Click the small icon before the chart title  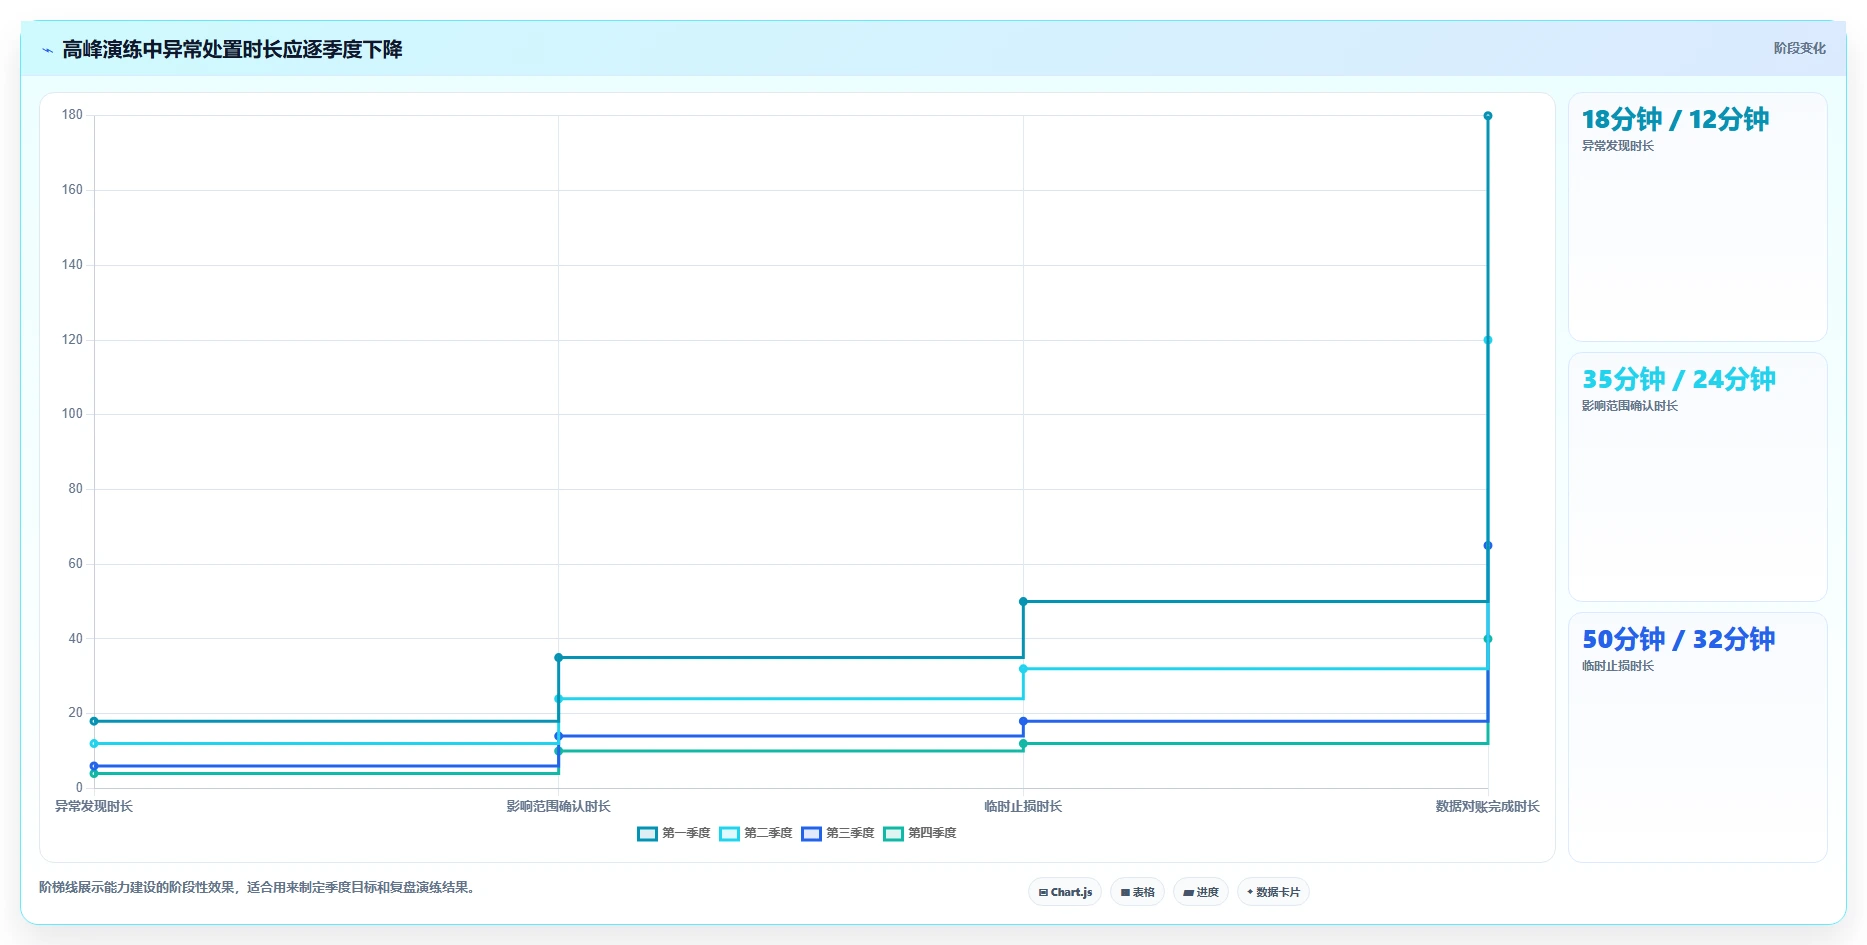[x=47, y=50]
